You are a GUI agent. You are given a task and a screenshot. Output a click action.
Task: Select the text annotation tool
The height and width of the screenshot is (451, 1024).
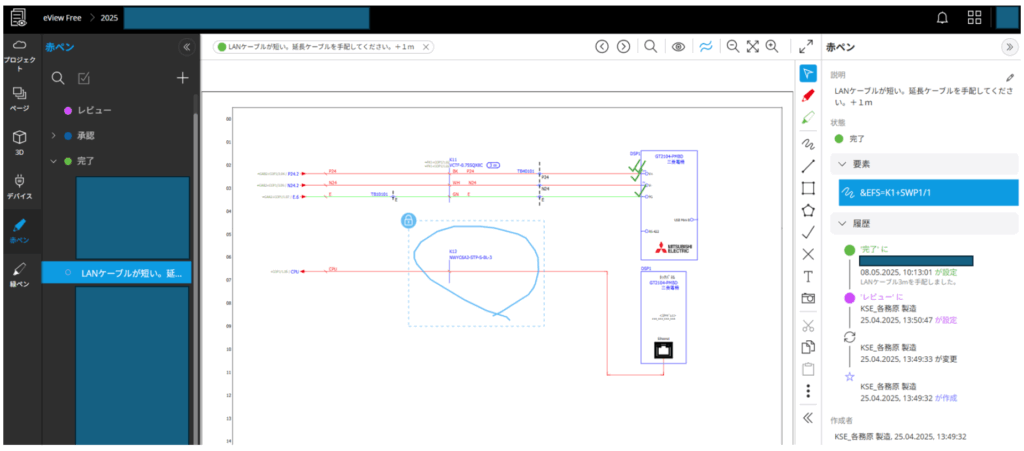pos(808,276)
